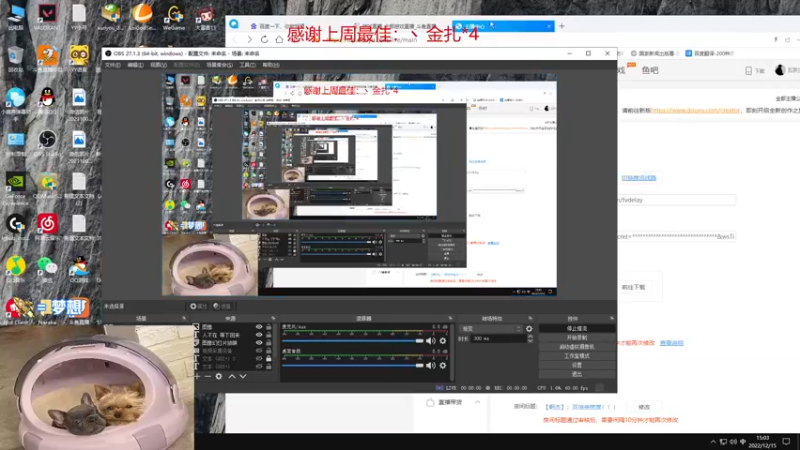Toggle visibility of 文本 (GDI+) 3 source
Image resolution: width=800 pixels, height=450 pixels.
pyautogui.click(x=259, y=359)
